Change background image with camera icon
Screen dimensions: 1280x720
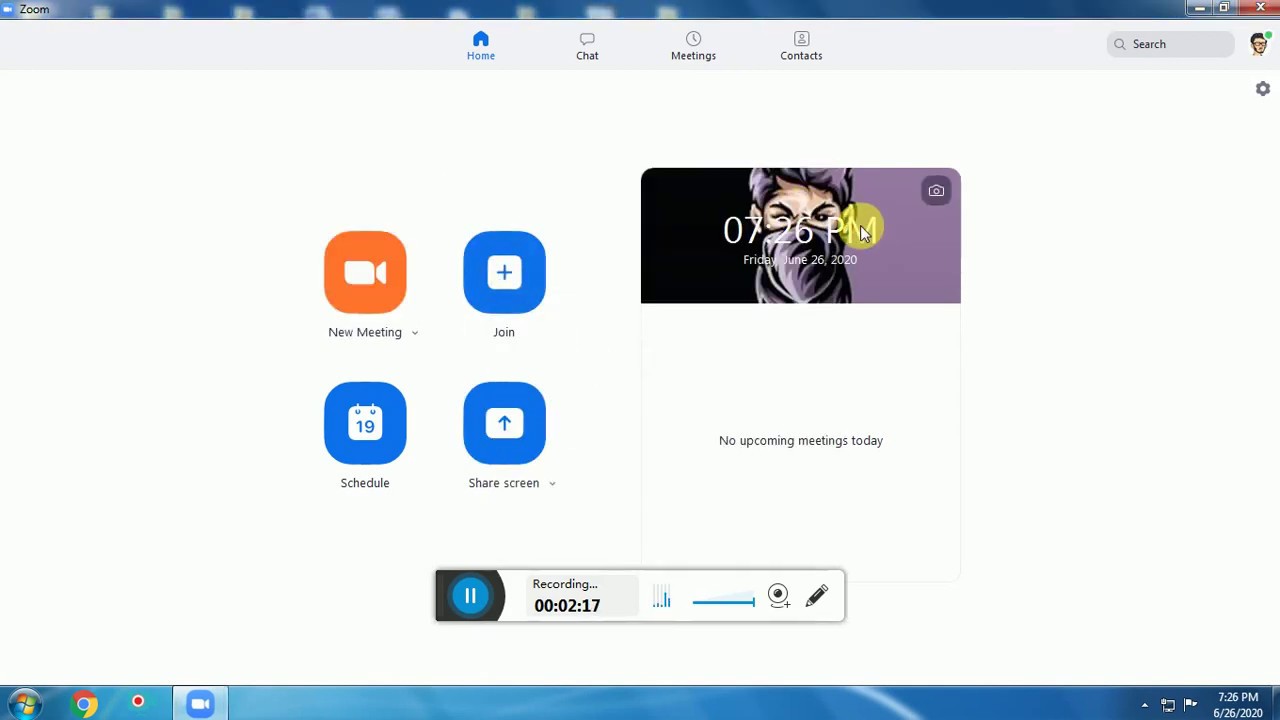[936, 191]
